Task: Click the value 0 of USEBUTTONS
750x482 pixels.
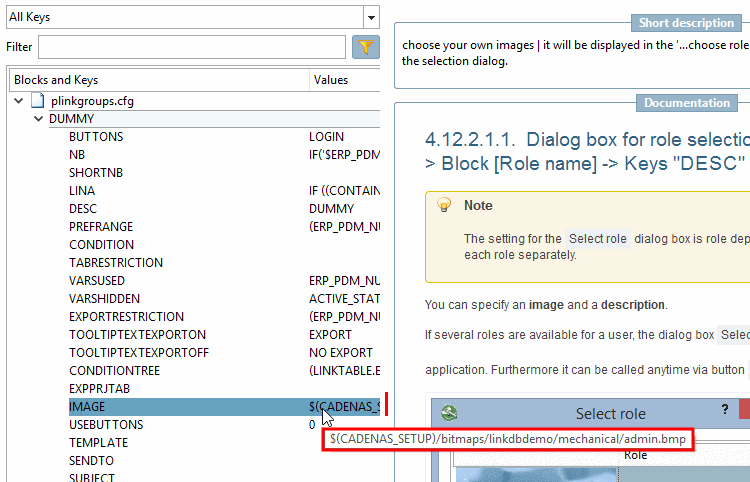Action: [312, 425]
